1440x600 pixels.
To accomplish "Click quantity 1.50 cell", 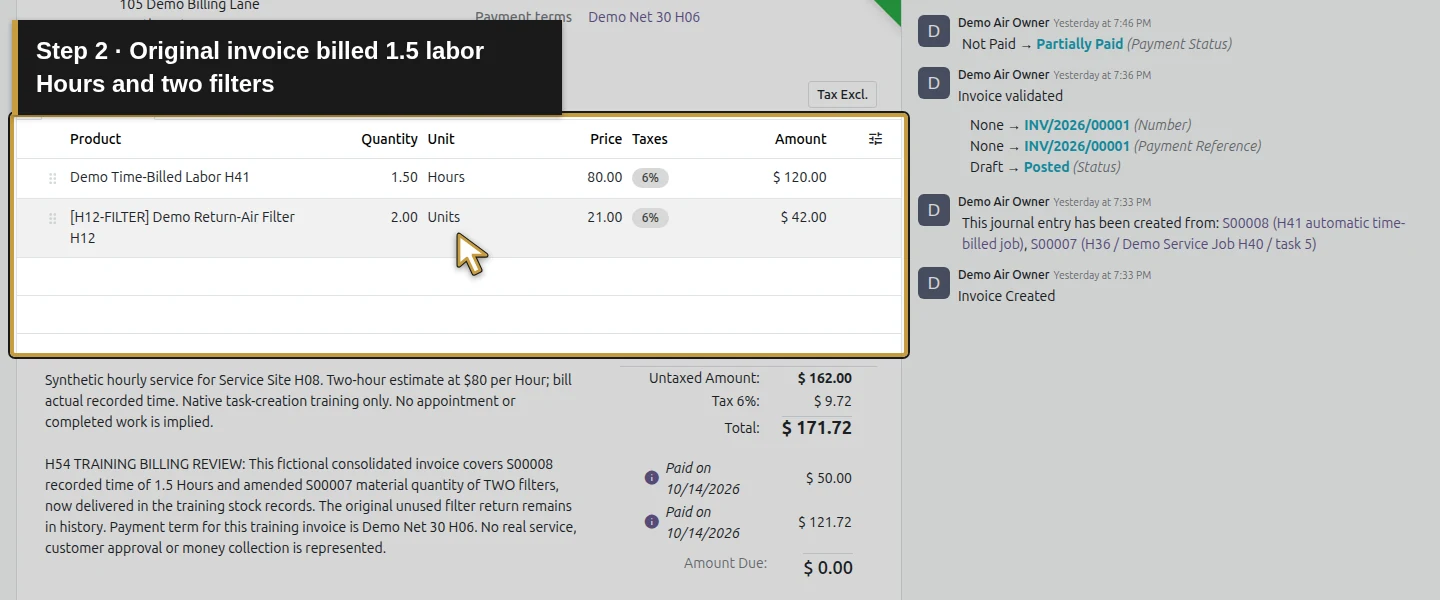I will pyautogui.click(x=404, y=177).
